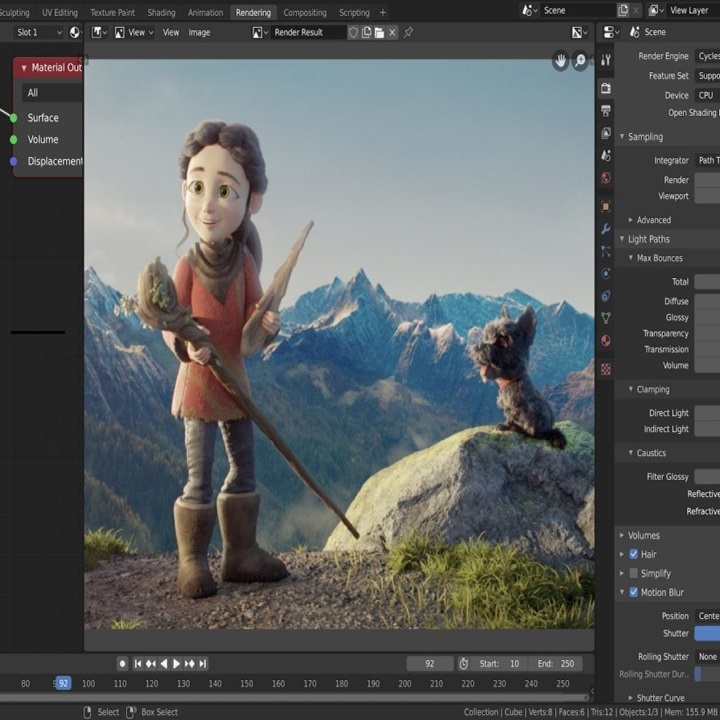Click the pan hand icon in image viewer
This screenshot has height=720, width=720.
(x=561, y=61)
